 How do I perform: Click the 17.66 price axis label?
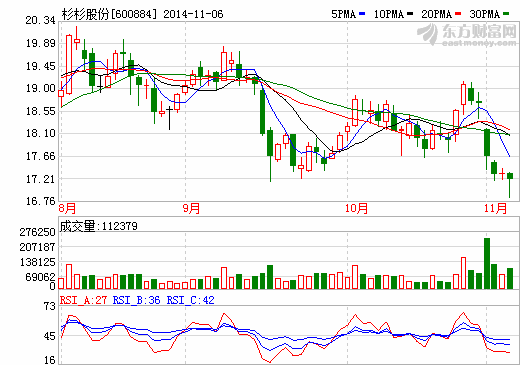point(40,156)
